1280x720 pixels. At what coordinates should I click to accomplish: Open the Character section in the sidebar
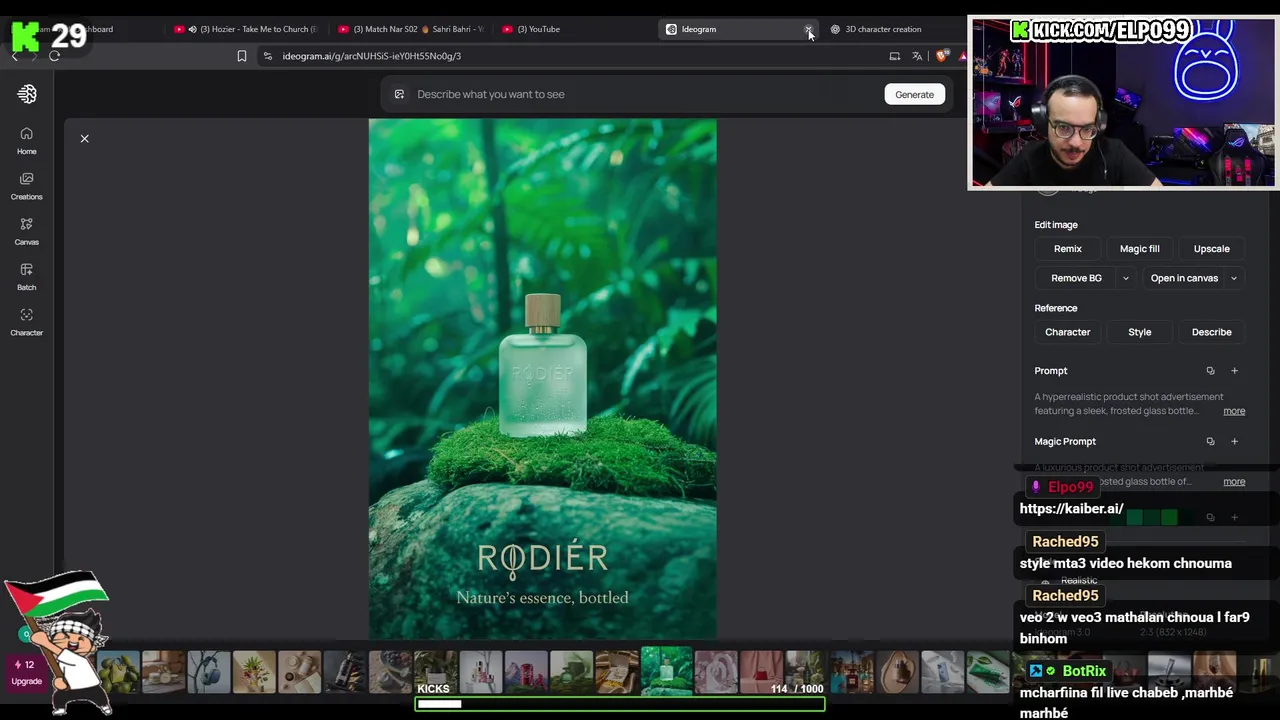coord(27,322)
